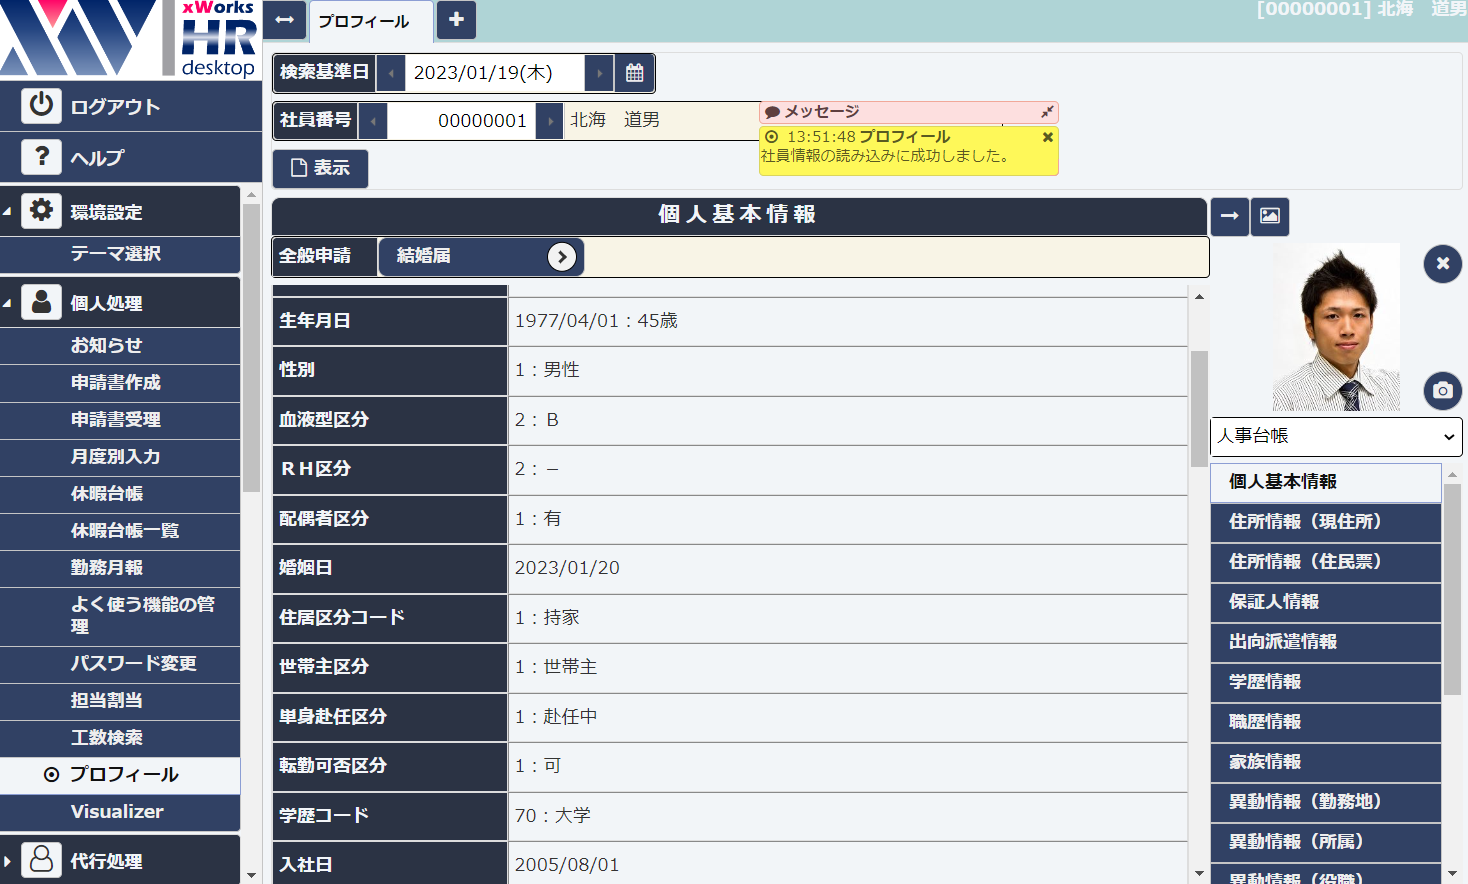Collapse the 環境設定 section
The image size is (1468, 884).
[x=8, y=212]
